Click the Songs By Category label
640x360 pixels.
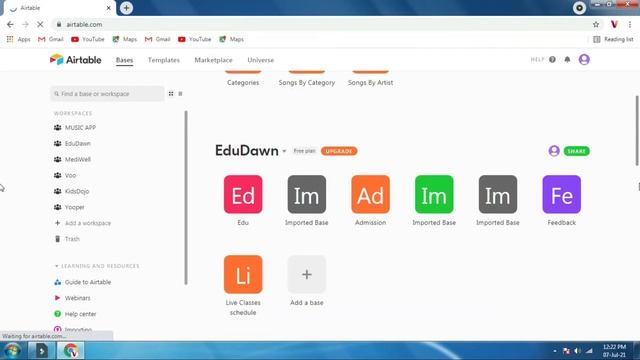point(307,82)
